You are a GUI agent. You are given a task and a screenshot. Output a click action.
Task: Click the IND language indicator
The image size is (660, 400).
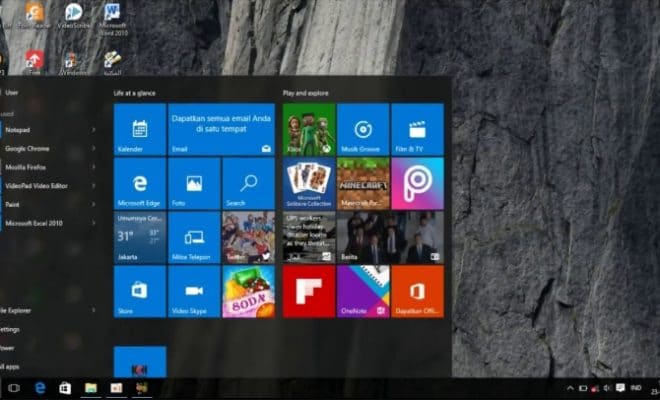(636, 388)
